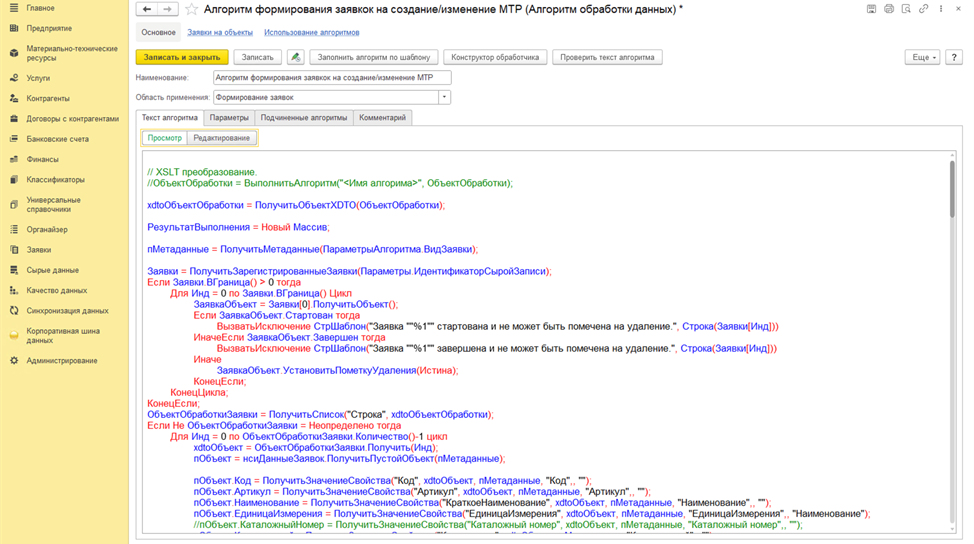The image size is (974, 544).
Task: Select the Подчиненные алгоритмы tab
Action: [304, 118]
